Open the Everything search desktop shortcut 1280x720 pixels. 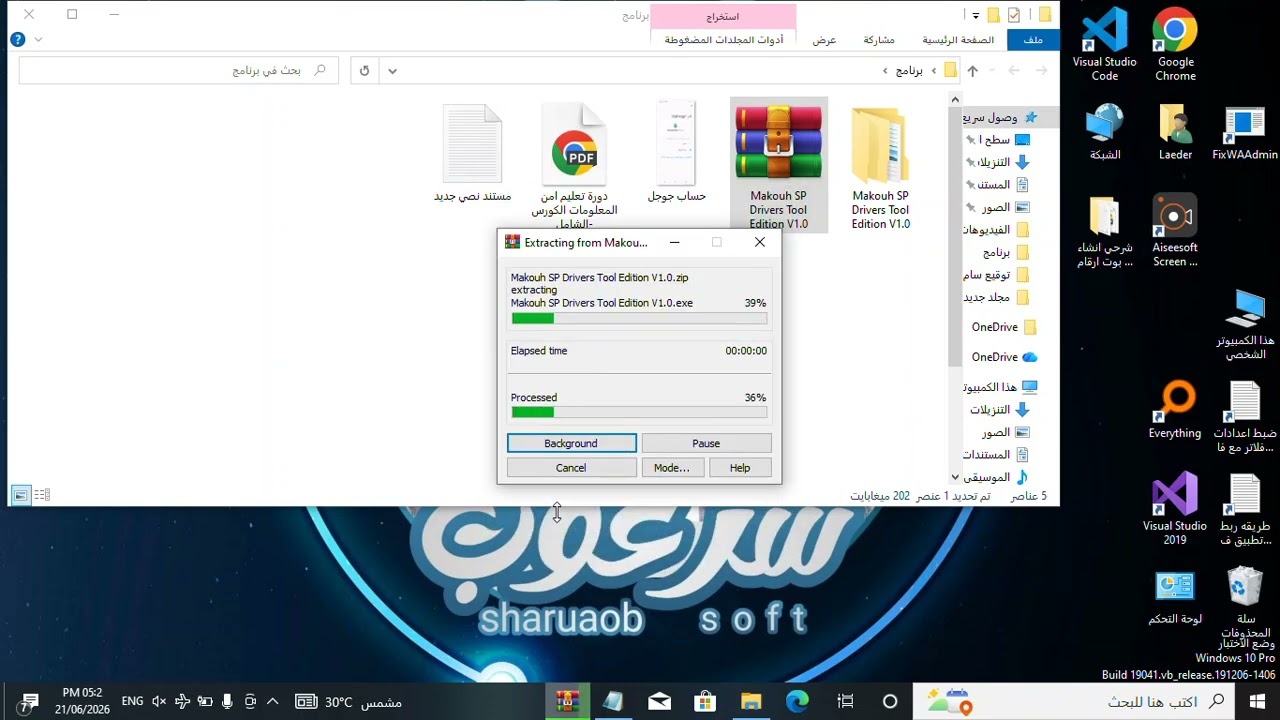coord(1175,410)
